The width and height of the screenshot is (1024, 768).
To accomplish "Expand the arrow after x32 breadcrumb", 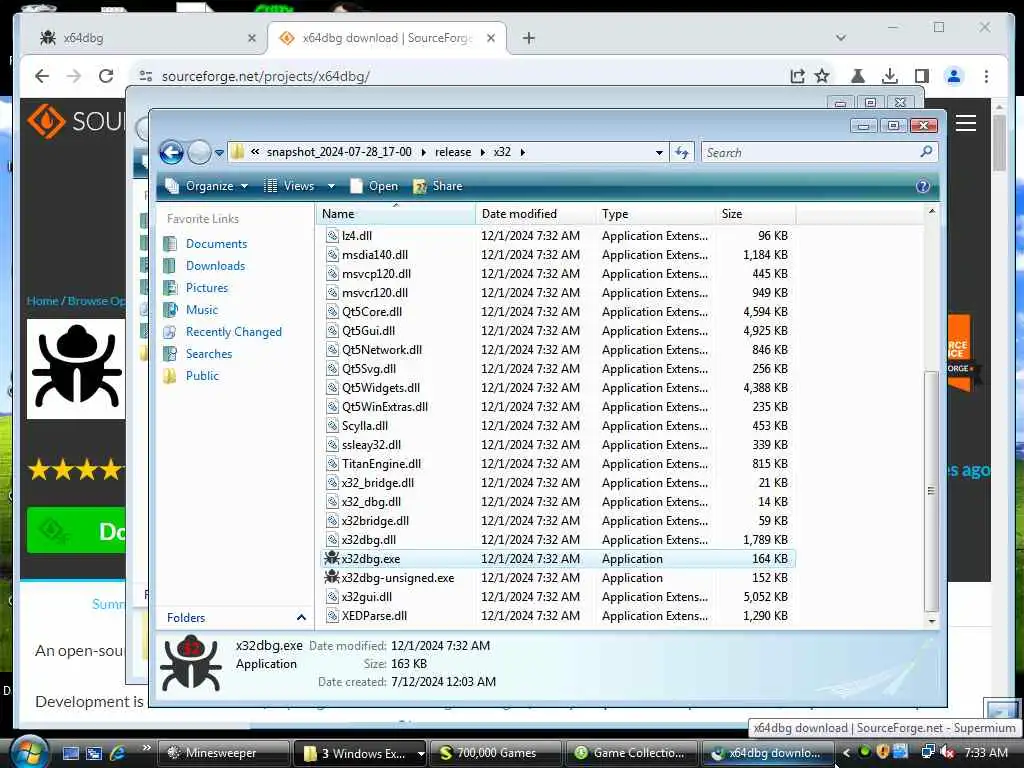I will [522, 152].
